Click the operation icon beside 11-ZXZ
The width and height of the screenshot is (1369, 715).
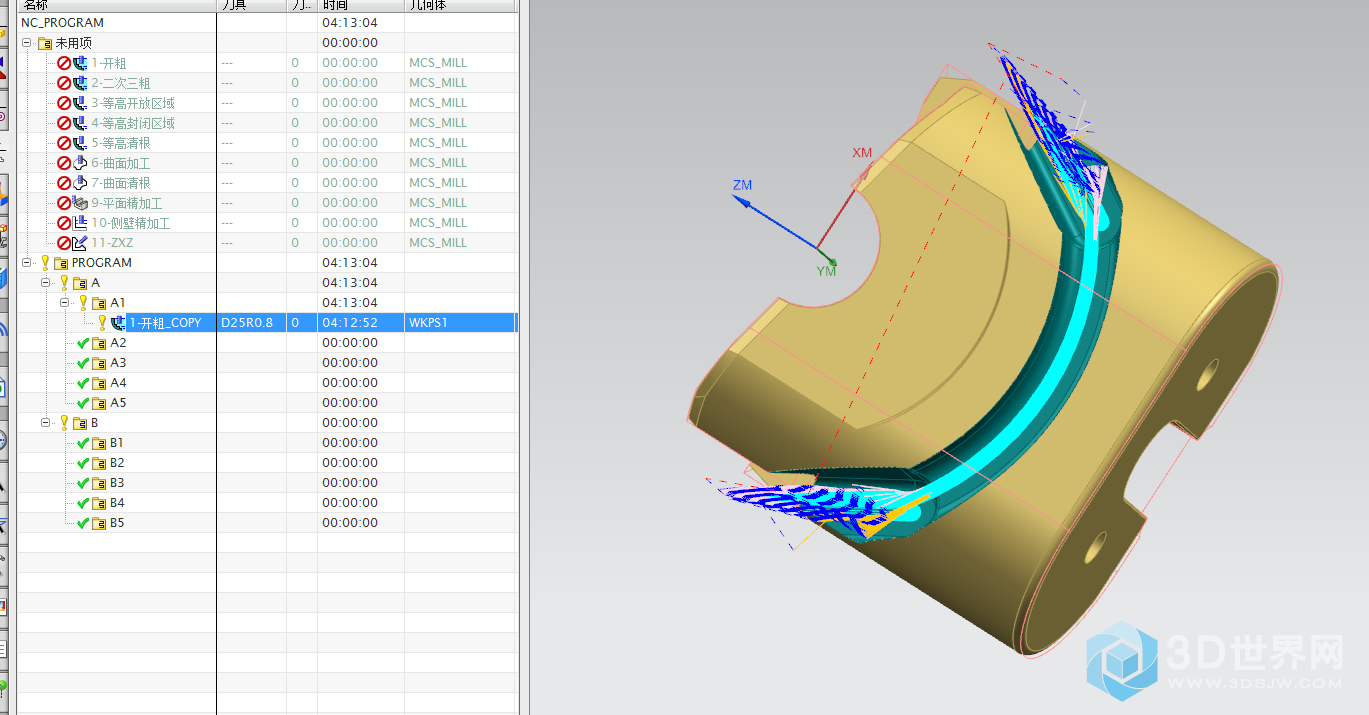[81, 243]
